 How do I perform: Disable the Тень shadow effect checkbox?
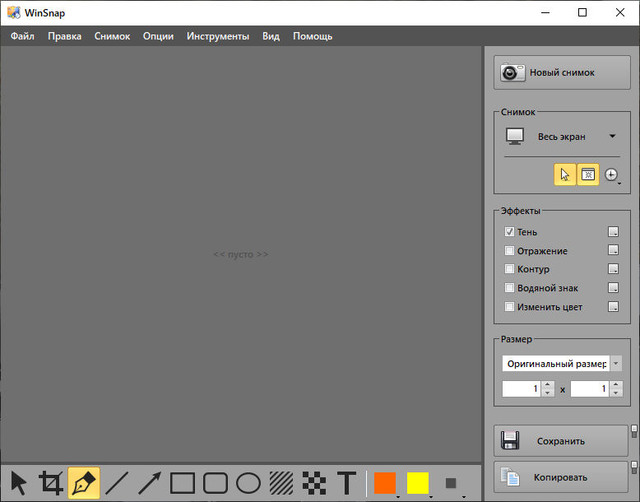510,232
